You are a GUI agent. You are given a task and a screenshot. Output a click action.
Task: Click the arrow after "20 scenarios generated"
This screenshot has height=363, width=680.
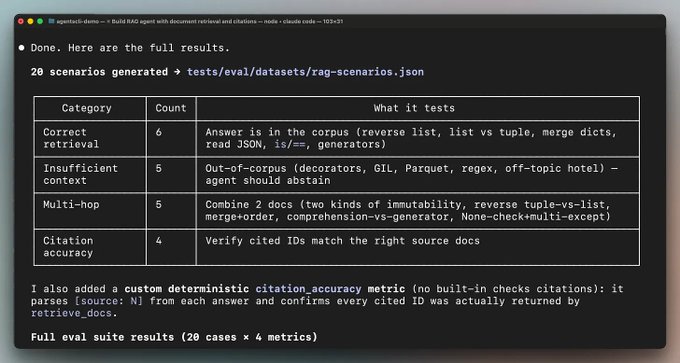(177, 72)
